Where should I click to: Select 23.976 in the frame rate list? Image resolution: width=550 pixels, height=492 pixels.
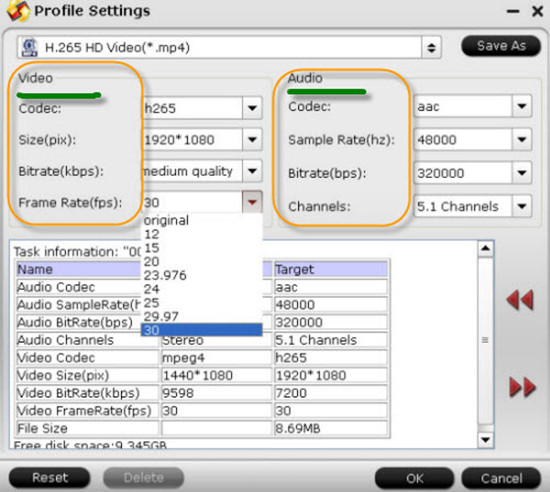[201, 275]
